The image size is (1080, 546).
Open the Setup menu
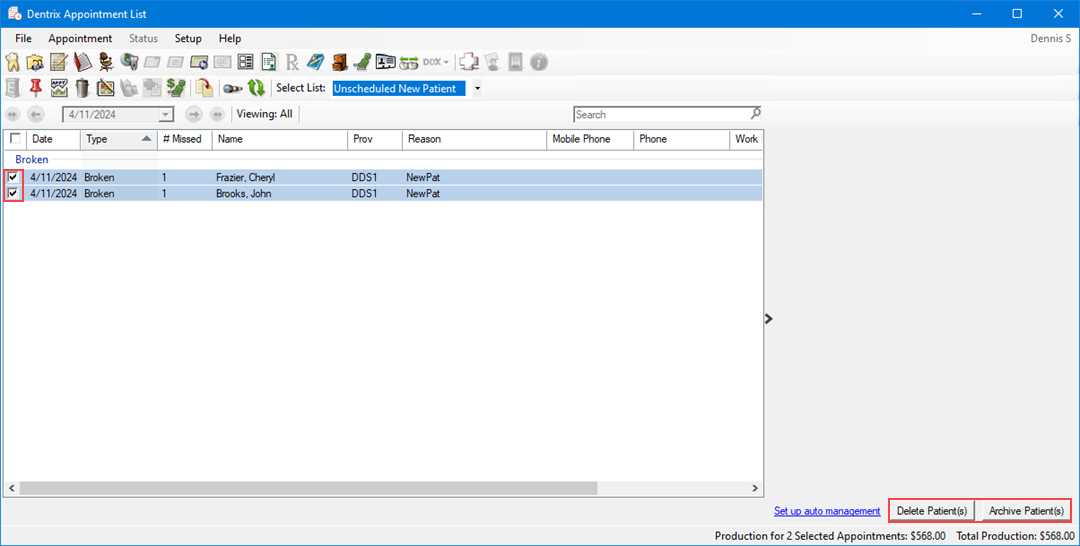pyautogui.click(x=188, y=38)
